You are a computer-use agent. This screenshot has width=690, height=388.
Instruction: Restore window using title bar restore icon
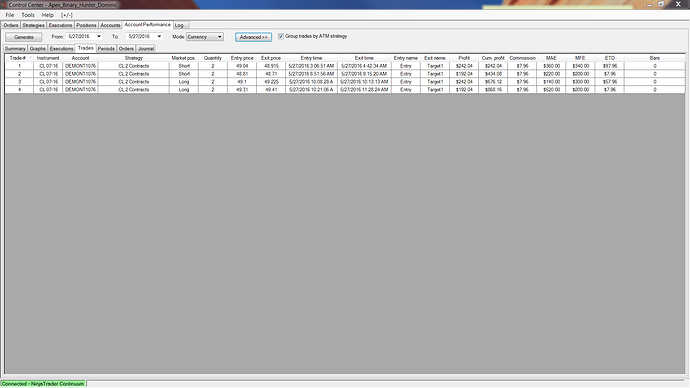click(x=661, y=4)
